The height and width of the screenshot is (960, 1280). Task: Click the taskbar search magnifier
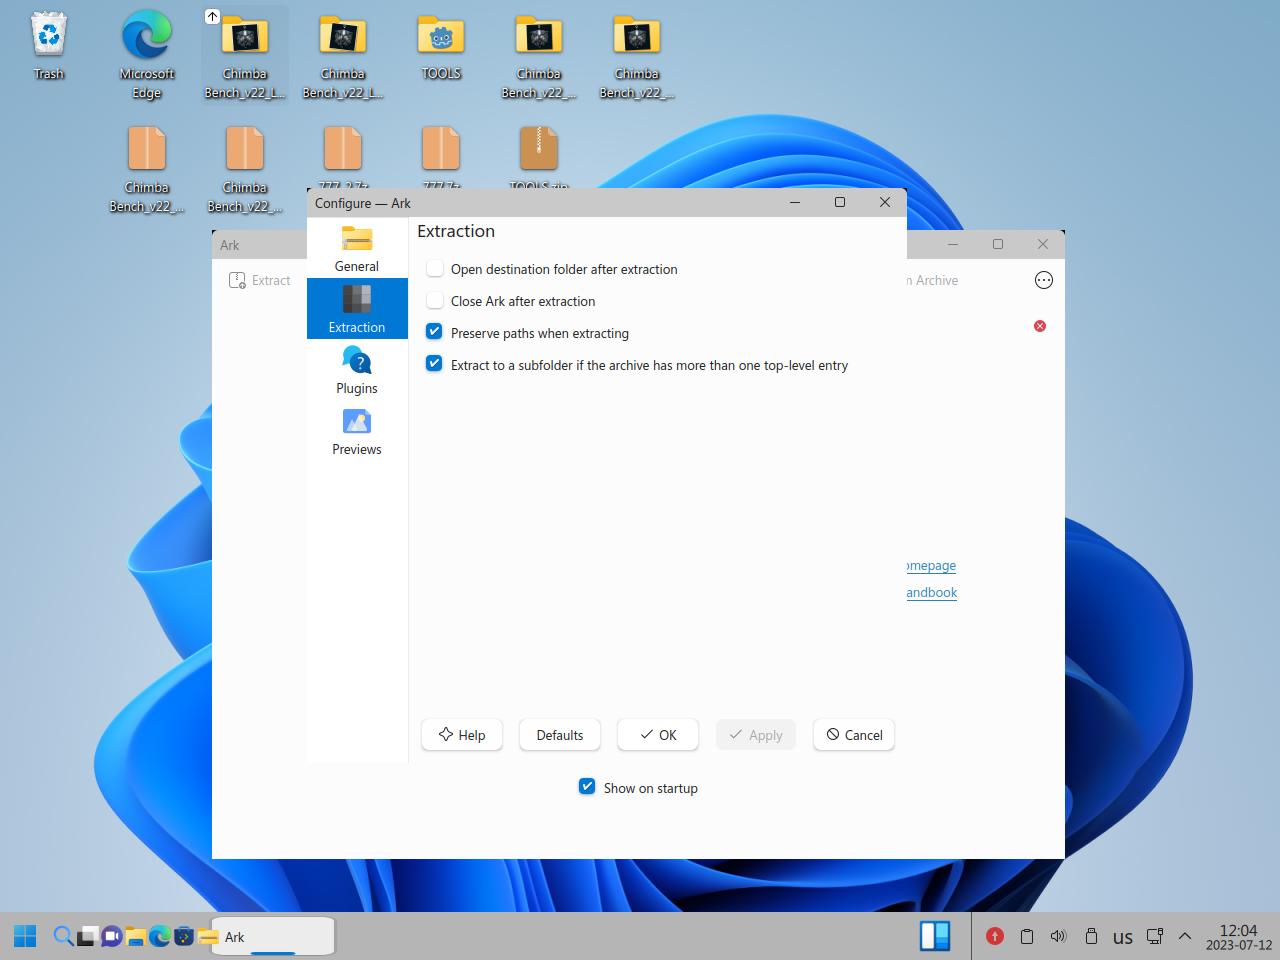point(63,937)
